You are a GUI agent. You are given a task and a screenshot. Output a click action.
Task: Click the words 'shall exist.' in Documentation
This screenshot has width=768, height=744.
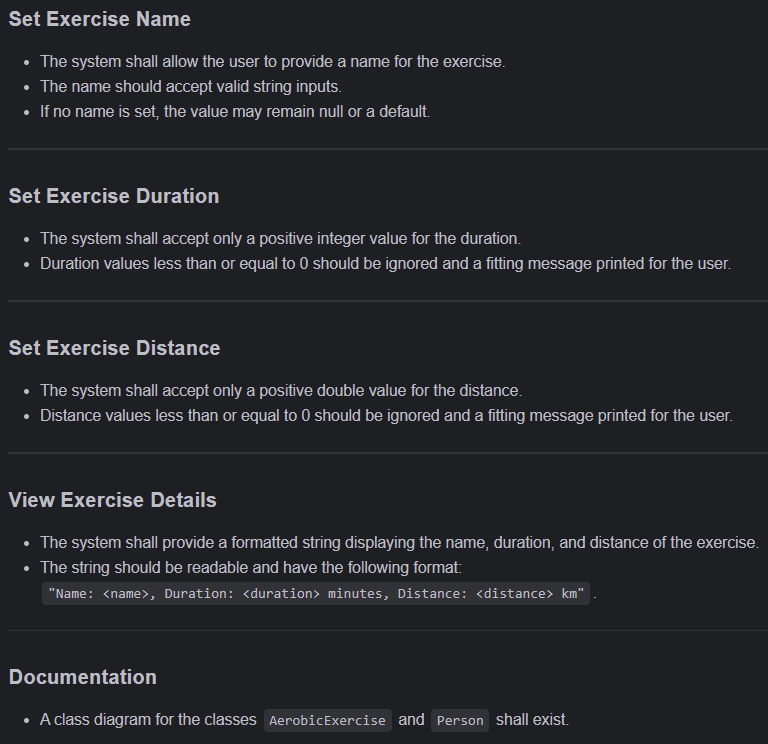[532, 720]
